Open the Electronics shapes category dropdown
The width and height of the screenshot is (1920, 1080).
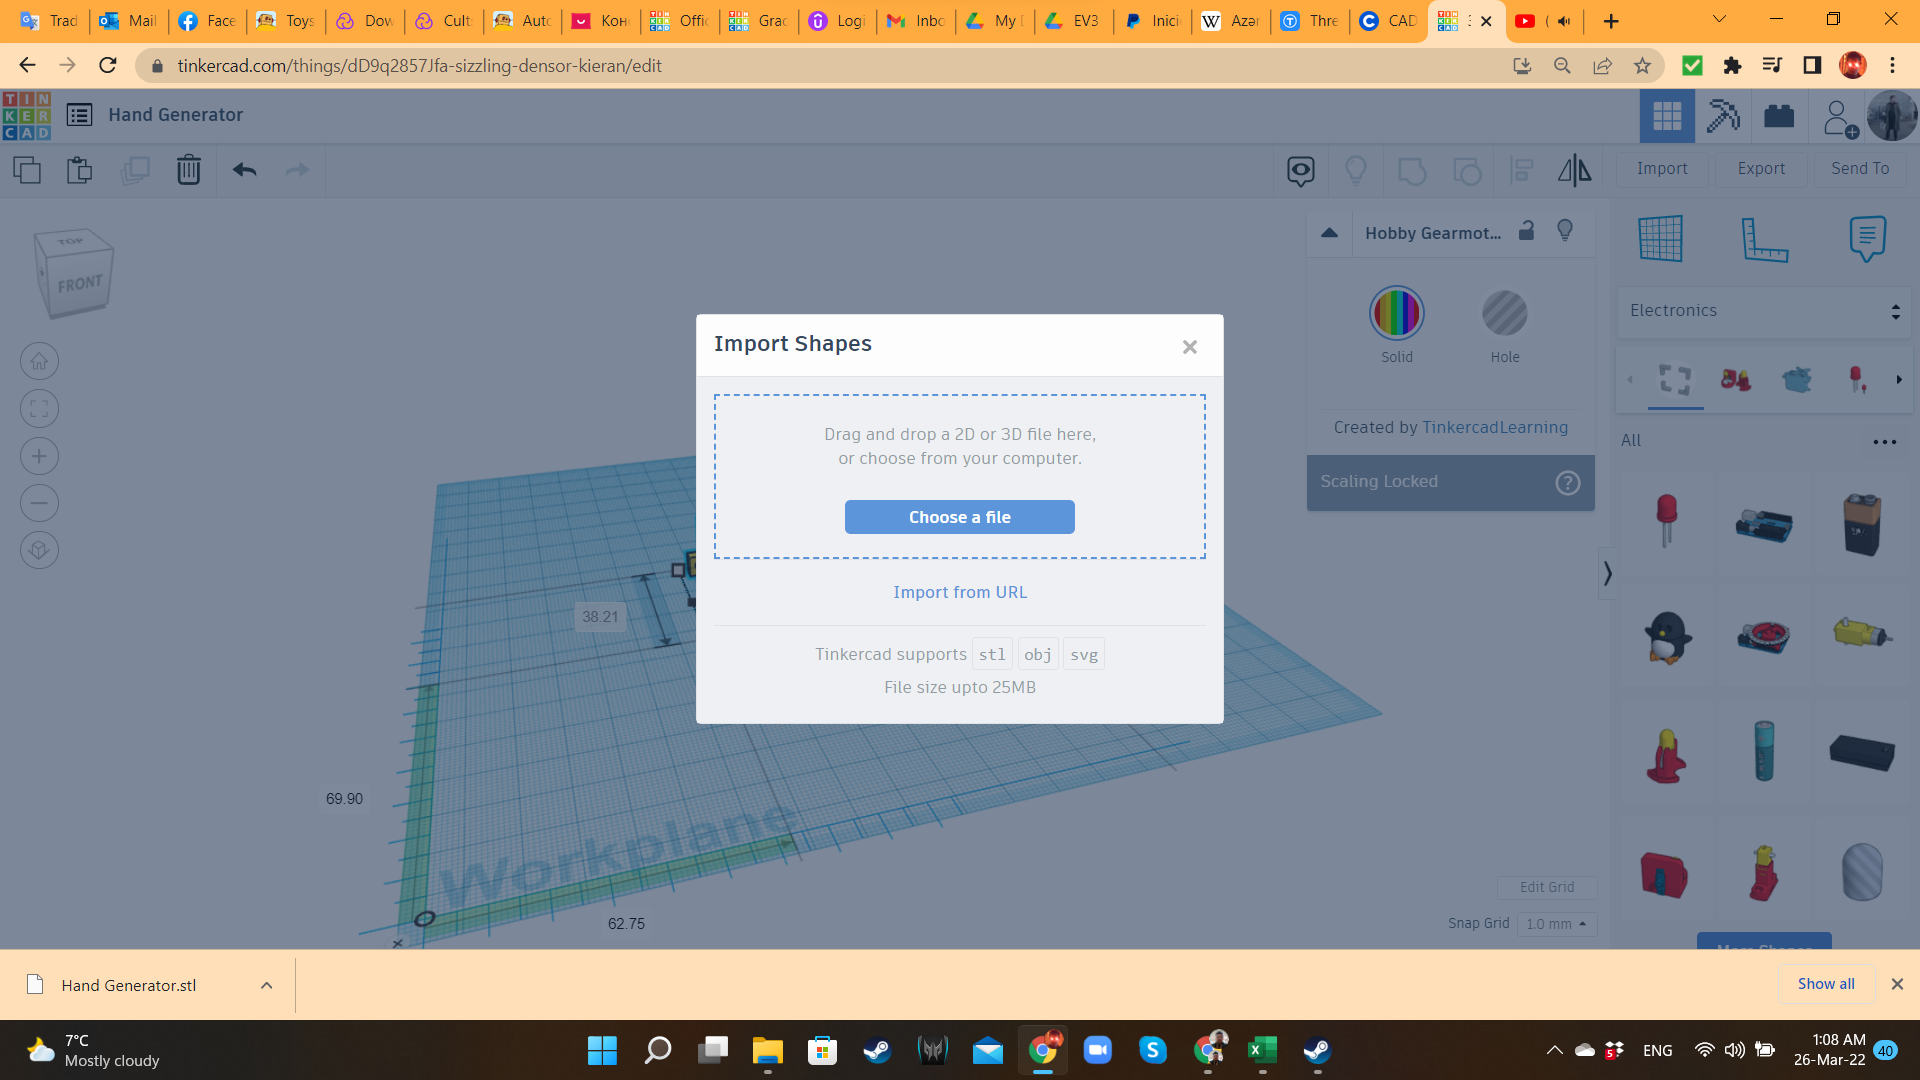click(x=1764, y=311)
